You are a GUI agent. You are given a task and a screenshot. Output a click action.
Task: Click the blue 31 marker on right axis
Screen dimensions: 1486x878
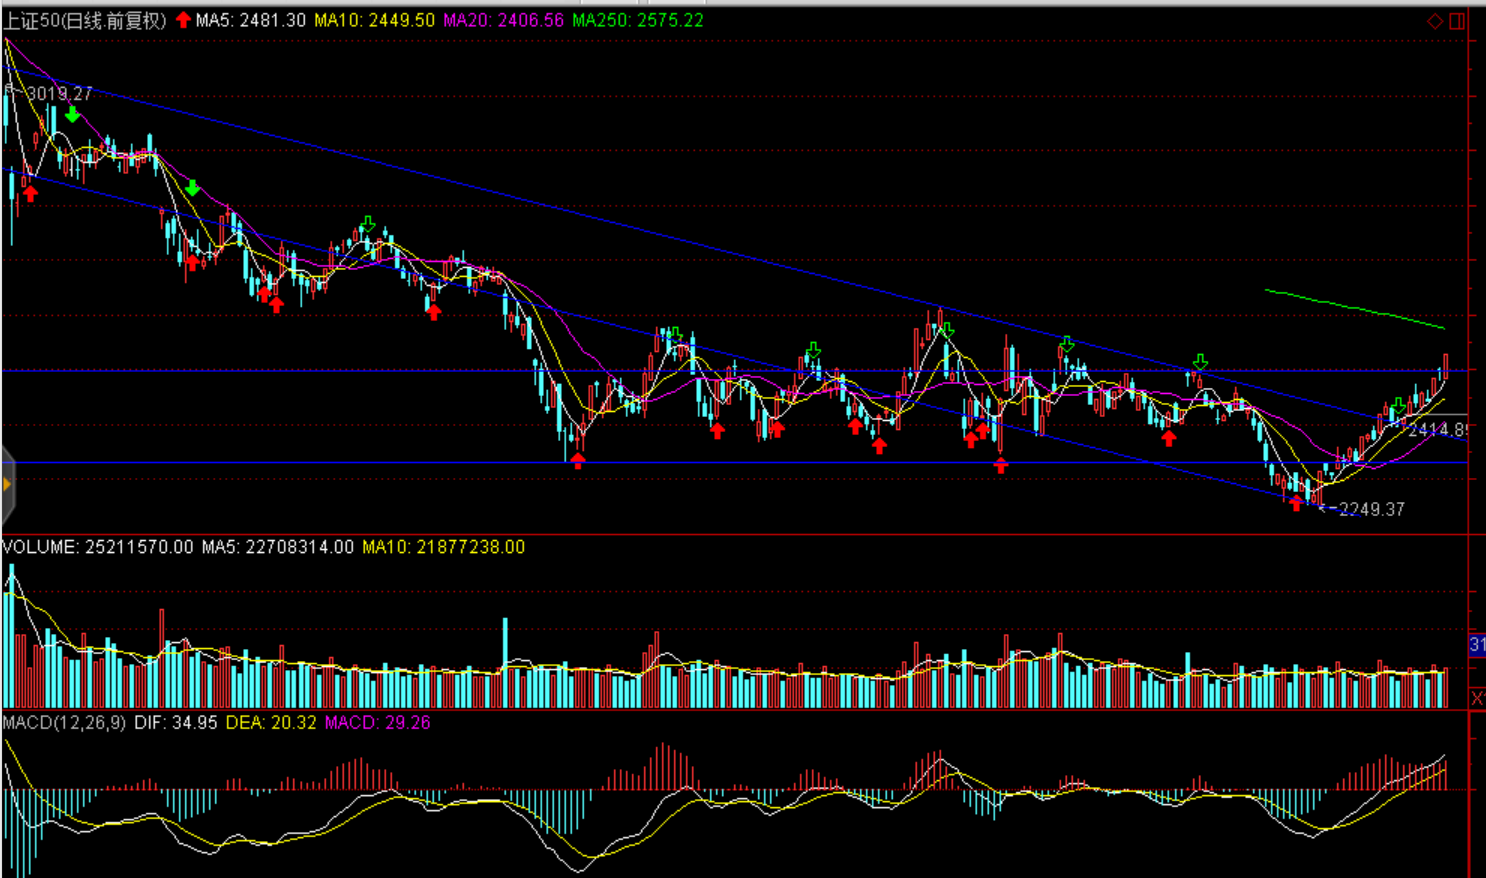[1477, 645]
